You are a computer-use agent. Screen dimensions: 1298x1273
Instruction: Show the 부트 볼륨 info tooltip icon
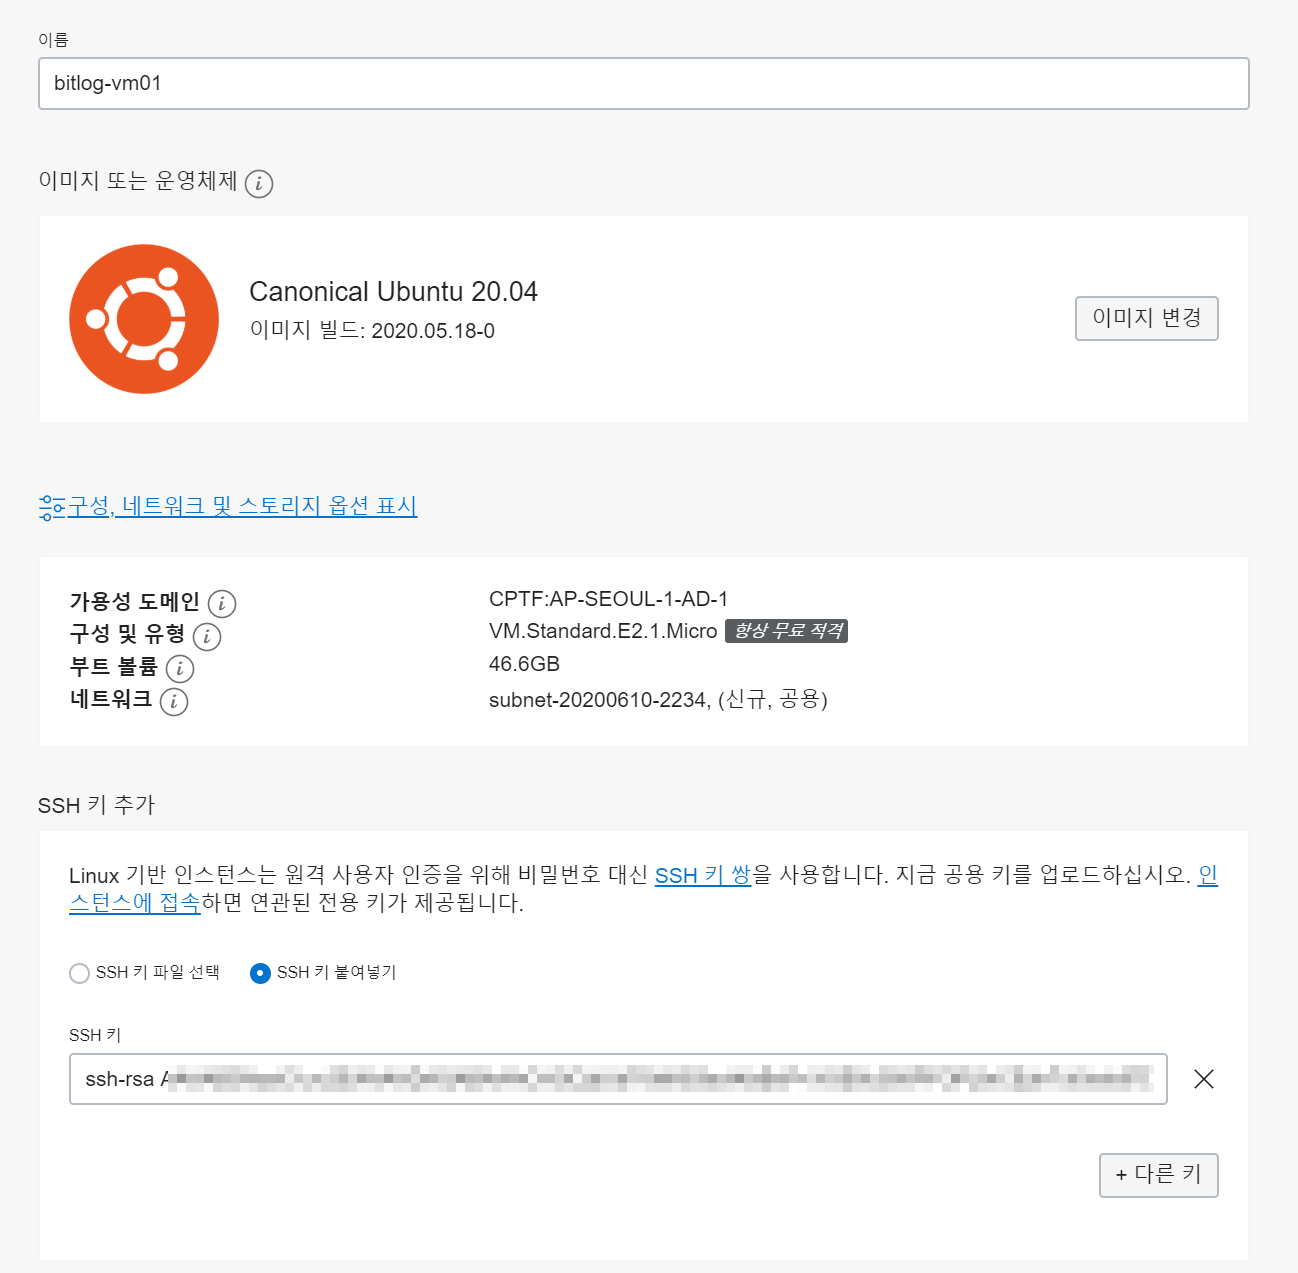180,669
